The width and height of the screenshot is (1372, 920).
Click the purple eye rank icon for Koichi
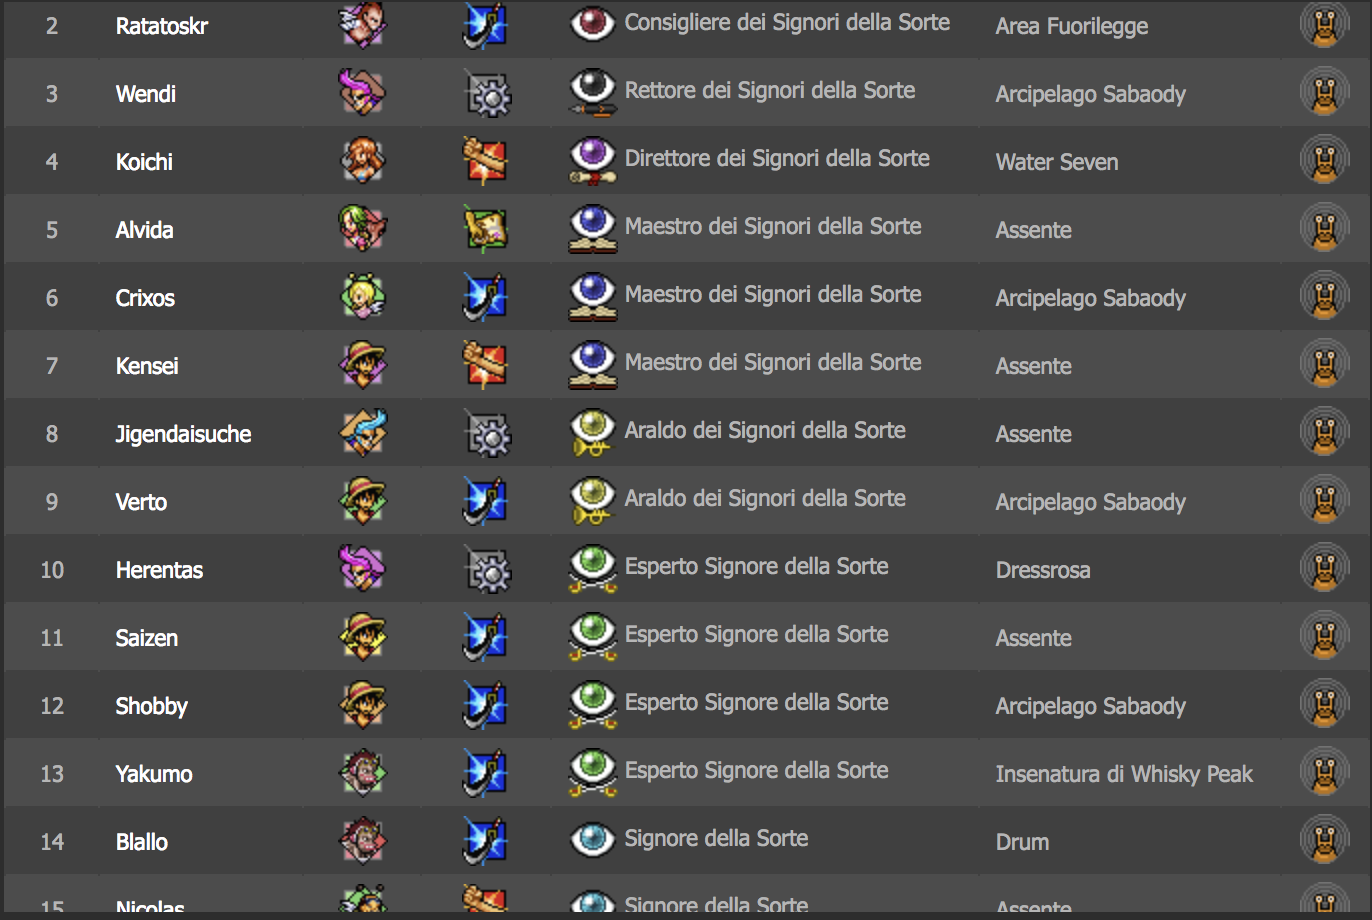592,161
